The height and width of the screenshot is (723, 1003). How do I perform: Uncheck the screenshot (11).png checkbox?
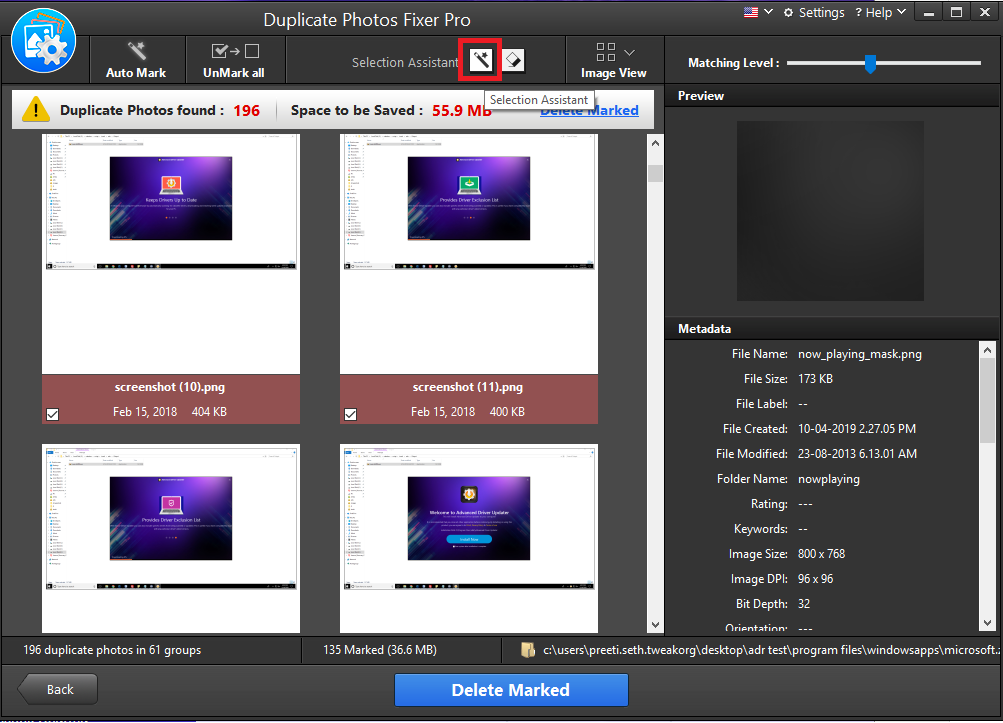351,414
